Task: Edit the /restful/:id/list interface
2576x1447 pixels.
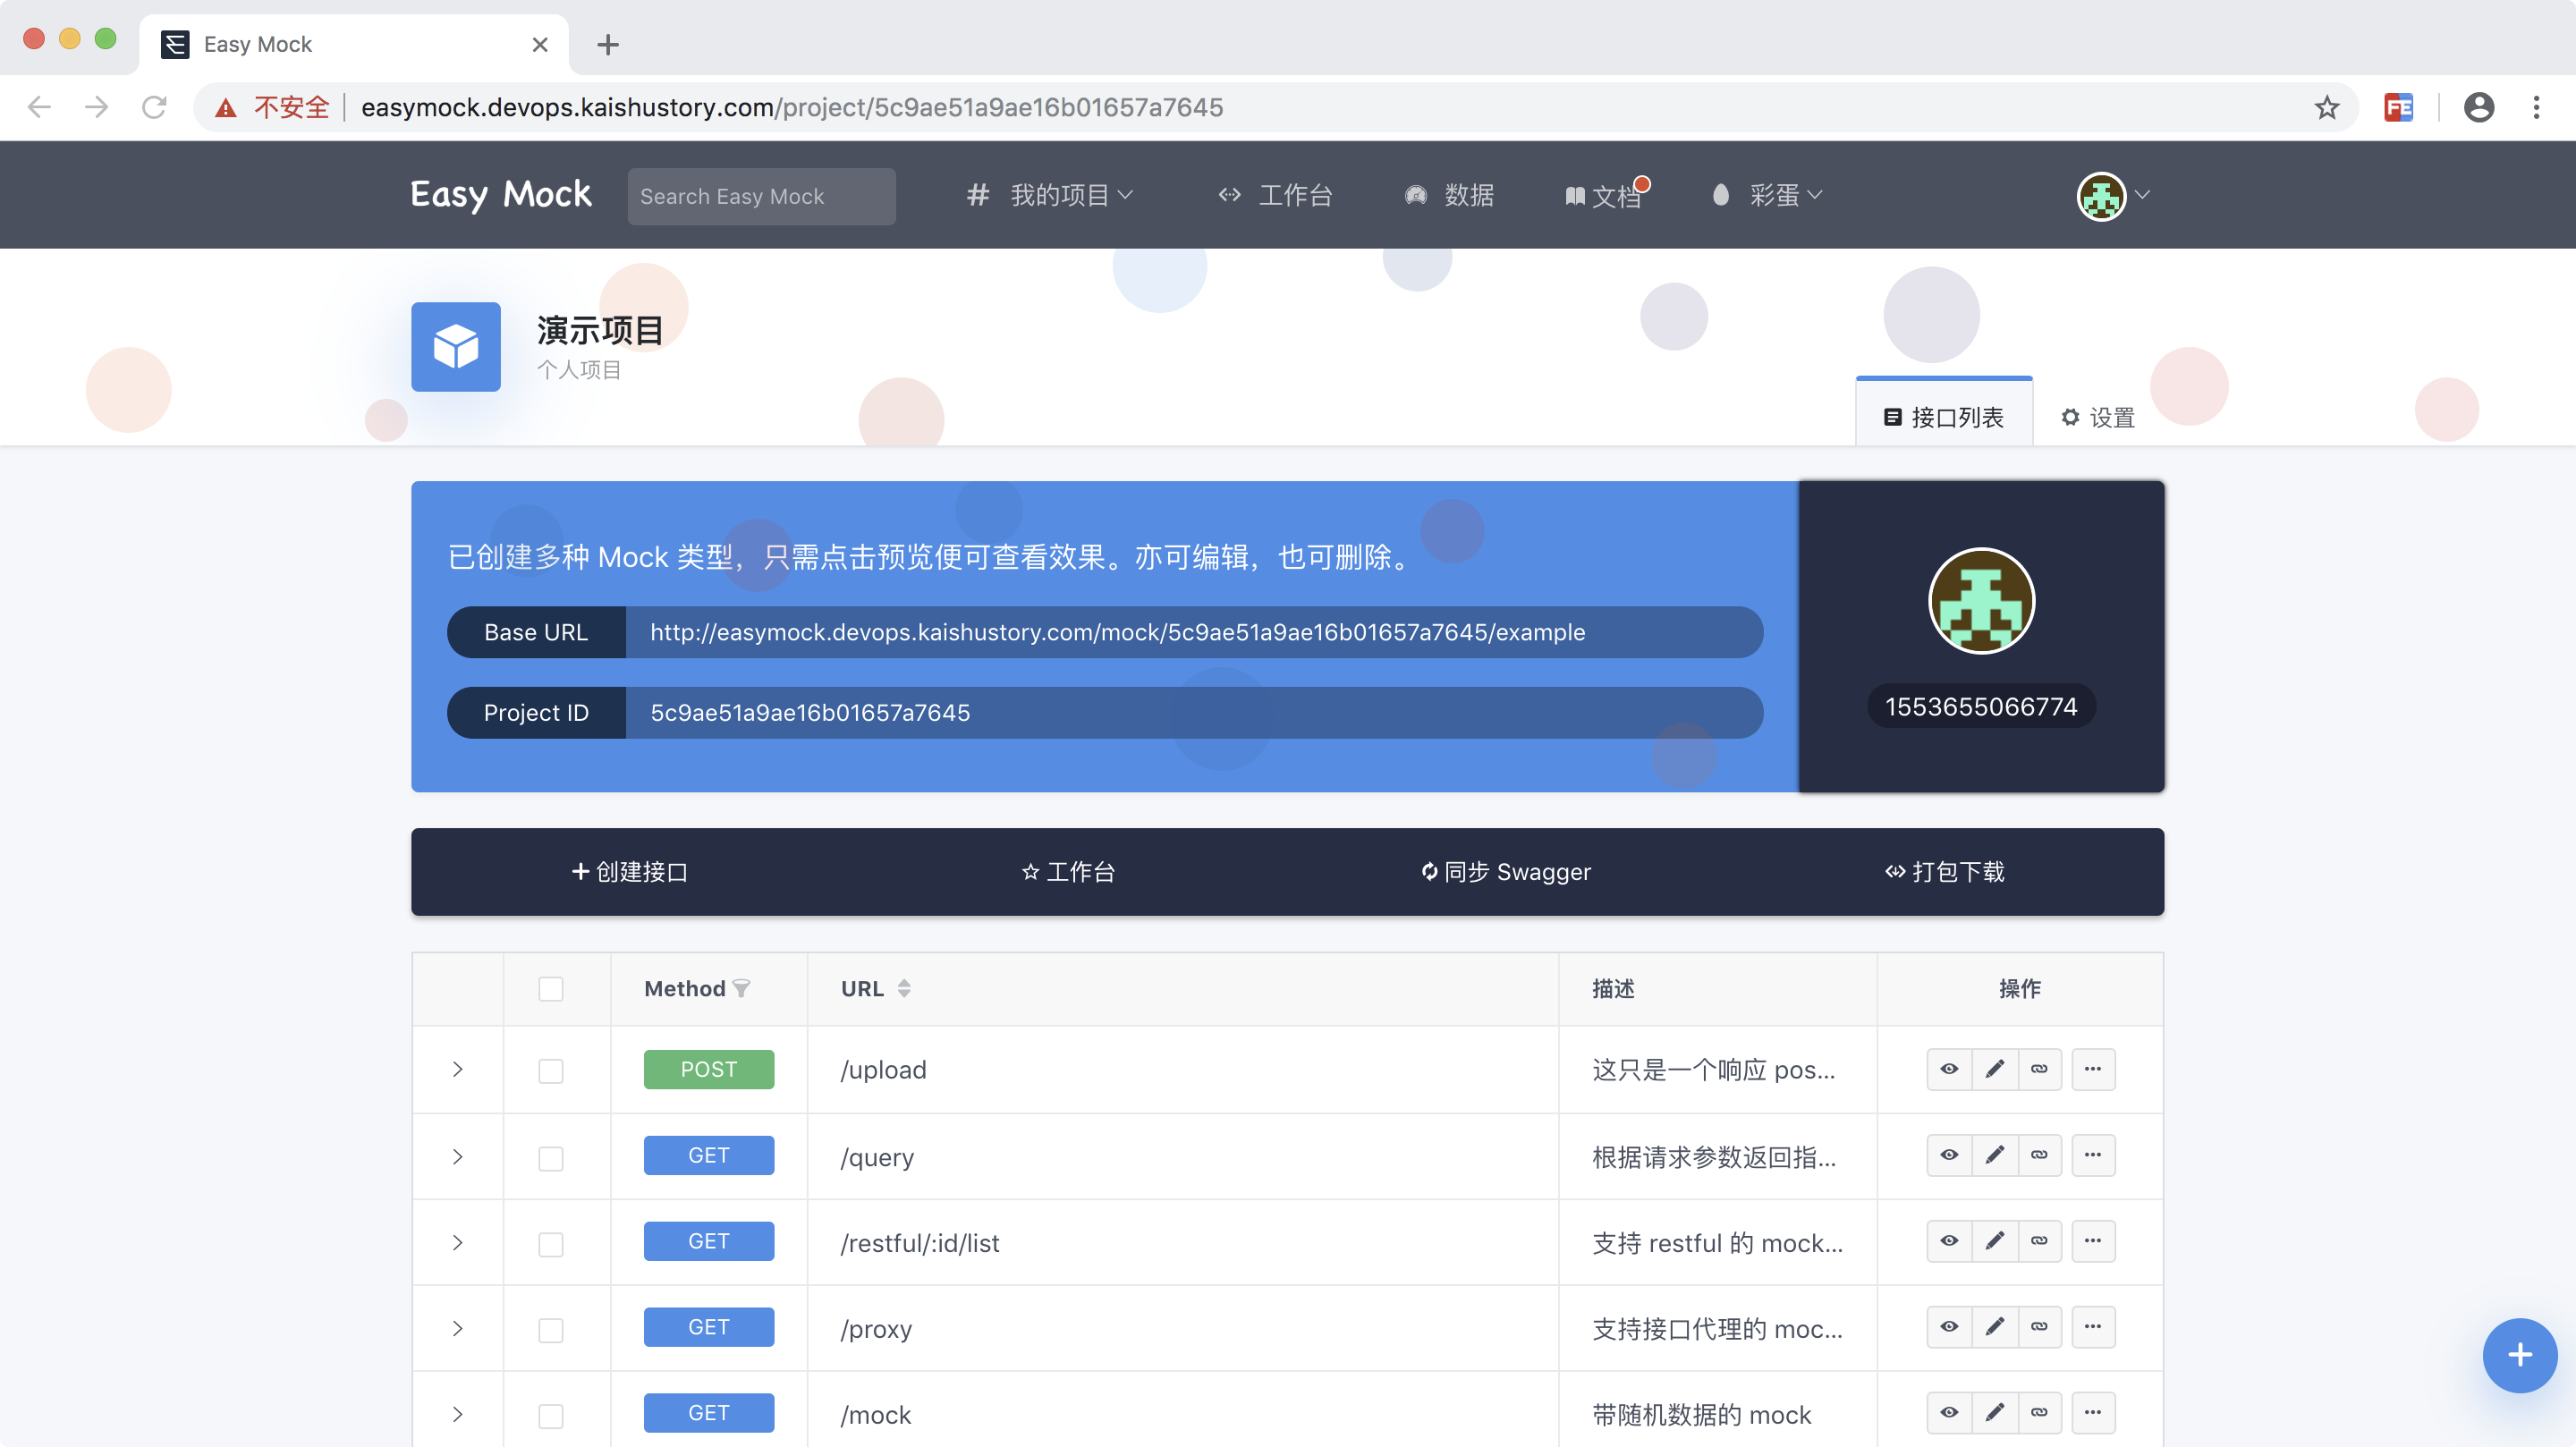Action: [x=1994, y=1241]
